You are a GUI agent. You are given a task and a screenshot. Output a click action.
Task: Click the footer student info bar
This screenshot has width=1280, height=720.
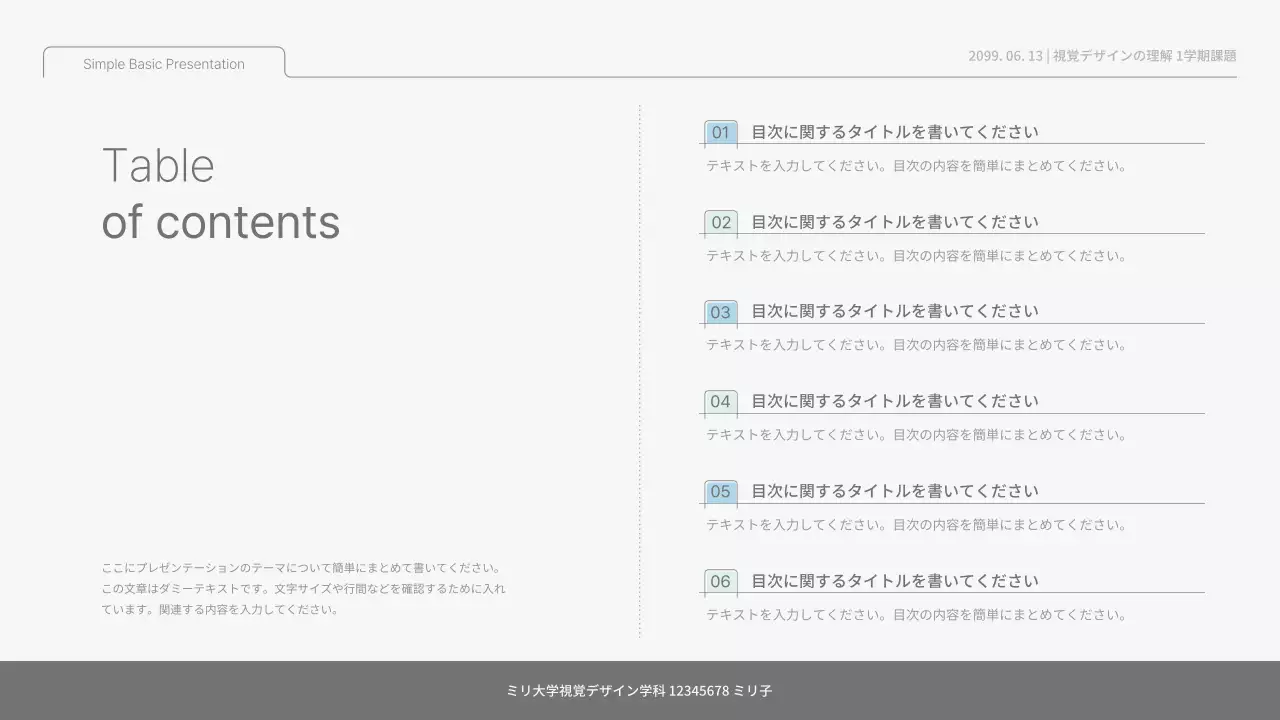tap(640, 689)
